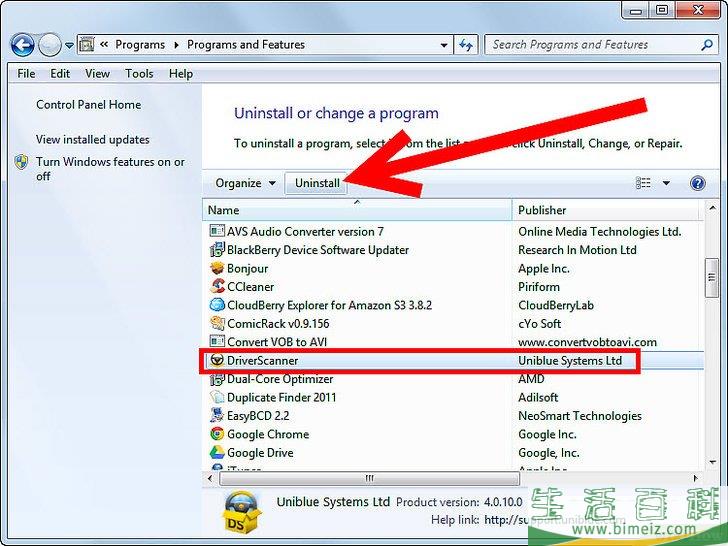Select CloudBerry Explorer for Amazon S3 row
Image resolution: width=728 pixels, height=546 pixels.
click(453, 305)
